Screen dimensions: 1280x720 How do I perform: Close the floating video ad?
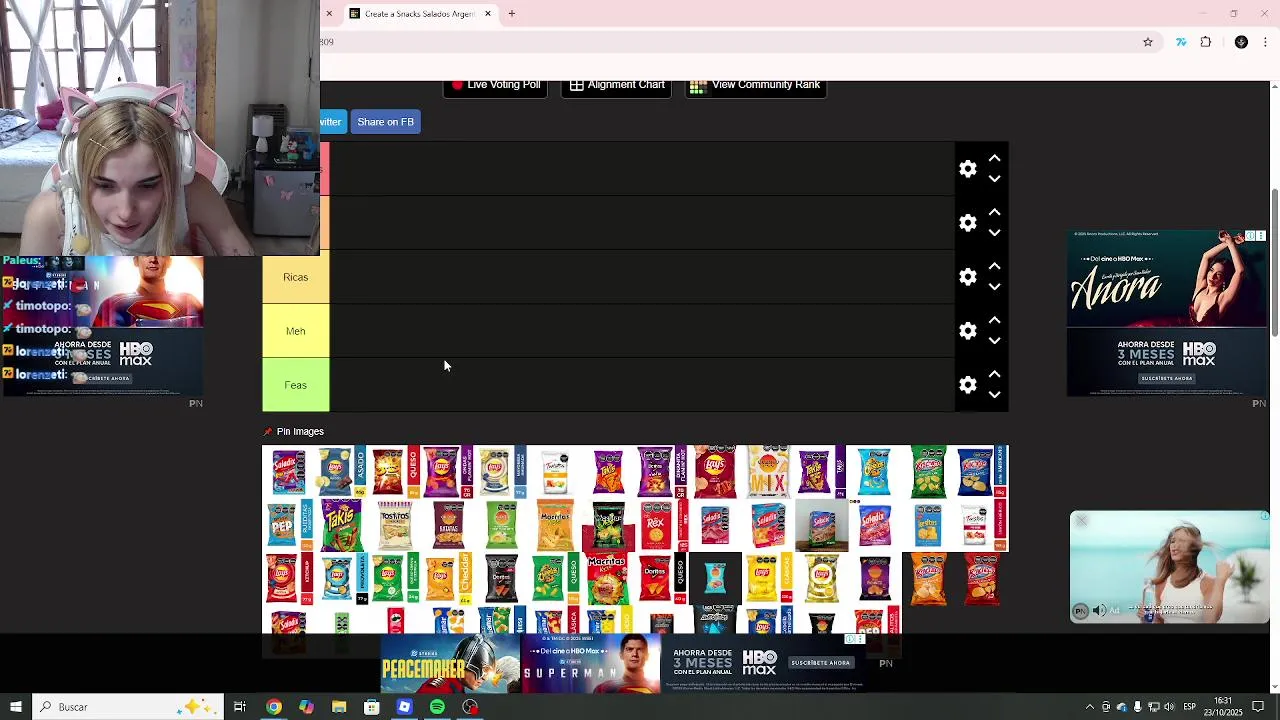1080,521
